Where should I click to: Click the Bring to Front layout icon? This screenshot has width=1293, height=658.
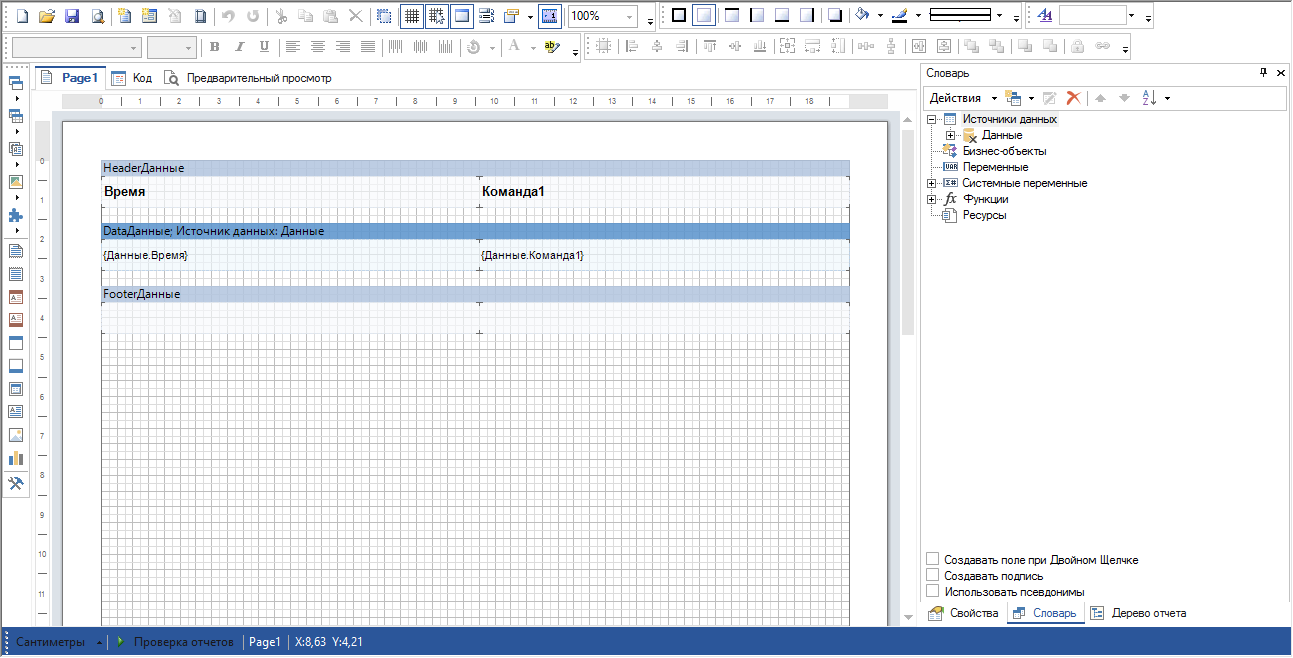coord(972,47)
